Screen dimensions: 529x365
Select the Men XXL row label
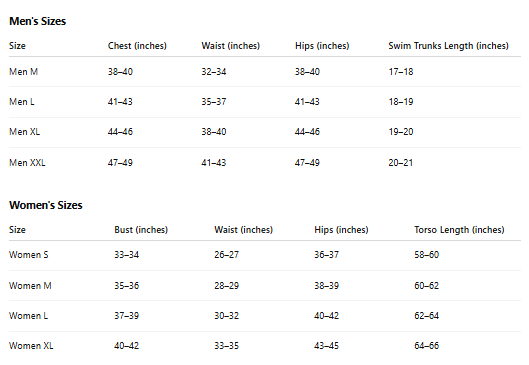click(27, 163)
